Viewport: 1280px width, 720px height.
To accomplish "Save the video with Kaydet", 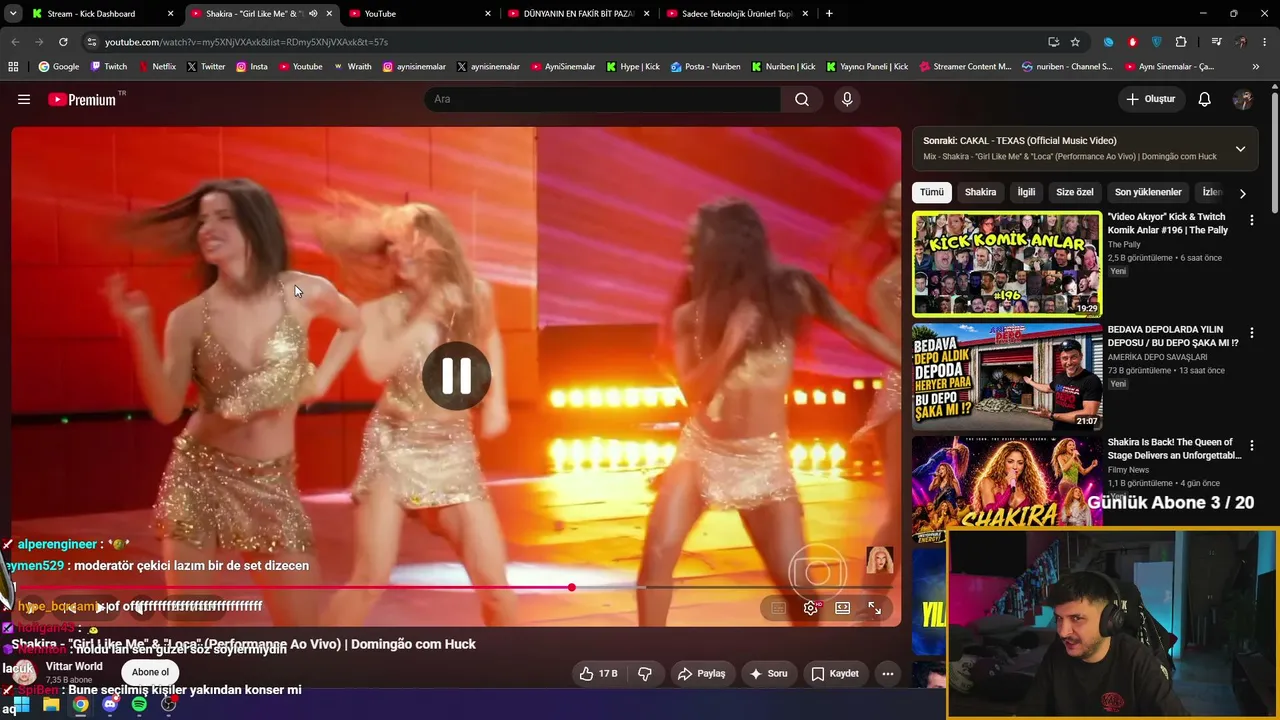I will pyautogui.click(x=835, y=674).
